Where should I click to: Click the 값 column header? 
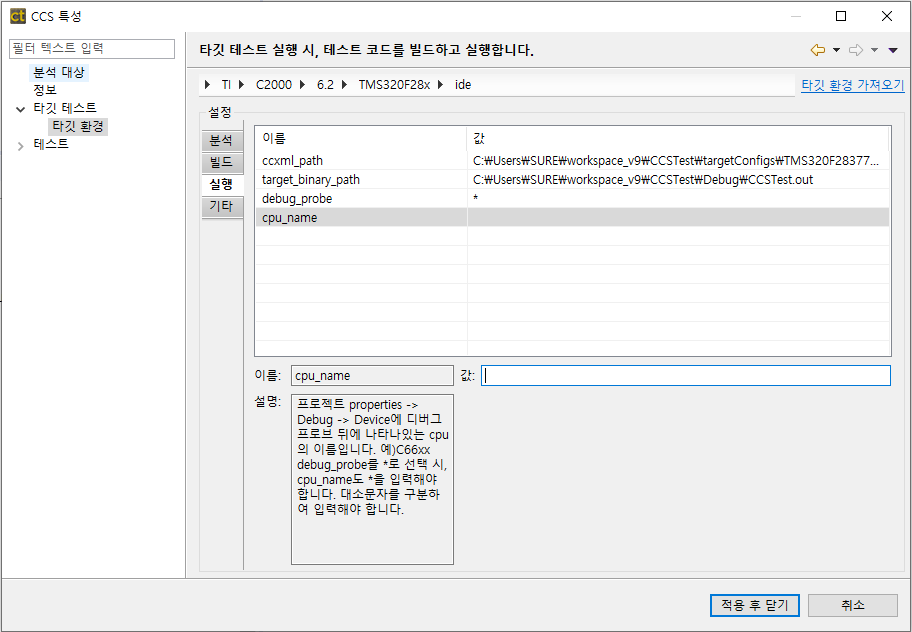point(678,138)
